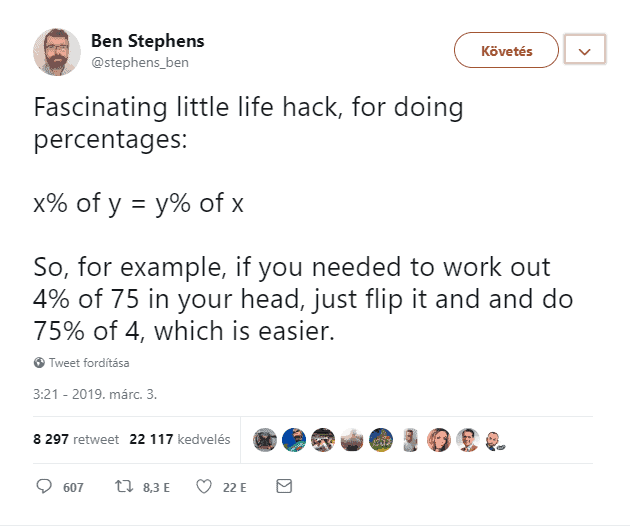Click the 22 E like count

[x=235, y=487]
